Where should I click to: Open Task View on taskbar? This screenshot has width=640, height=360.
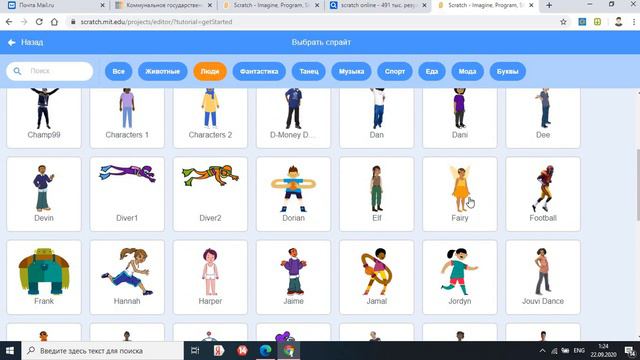click(x=195, y=351)
